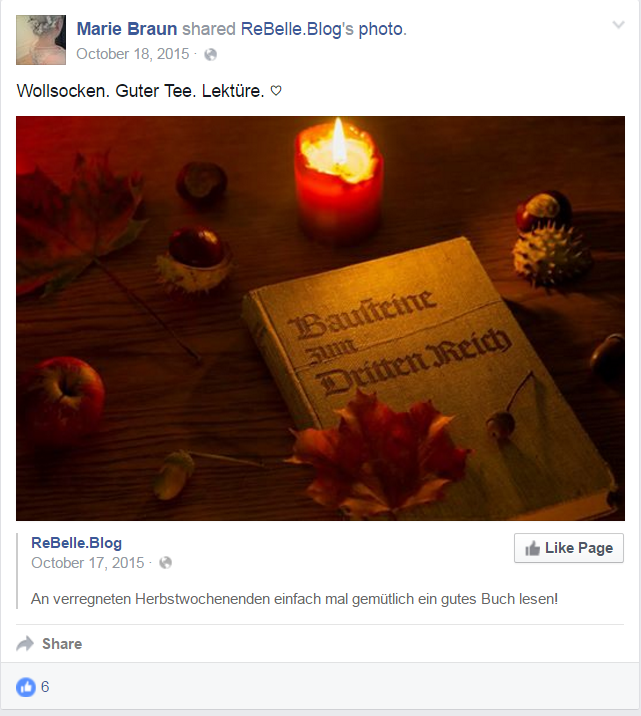Click the Marie Braun name link

[x=126, y=29]
